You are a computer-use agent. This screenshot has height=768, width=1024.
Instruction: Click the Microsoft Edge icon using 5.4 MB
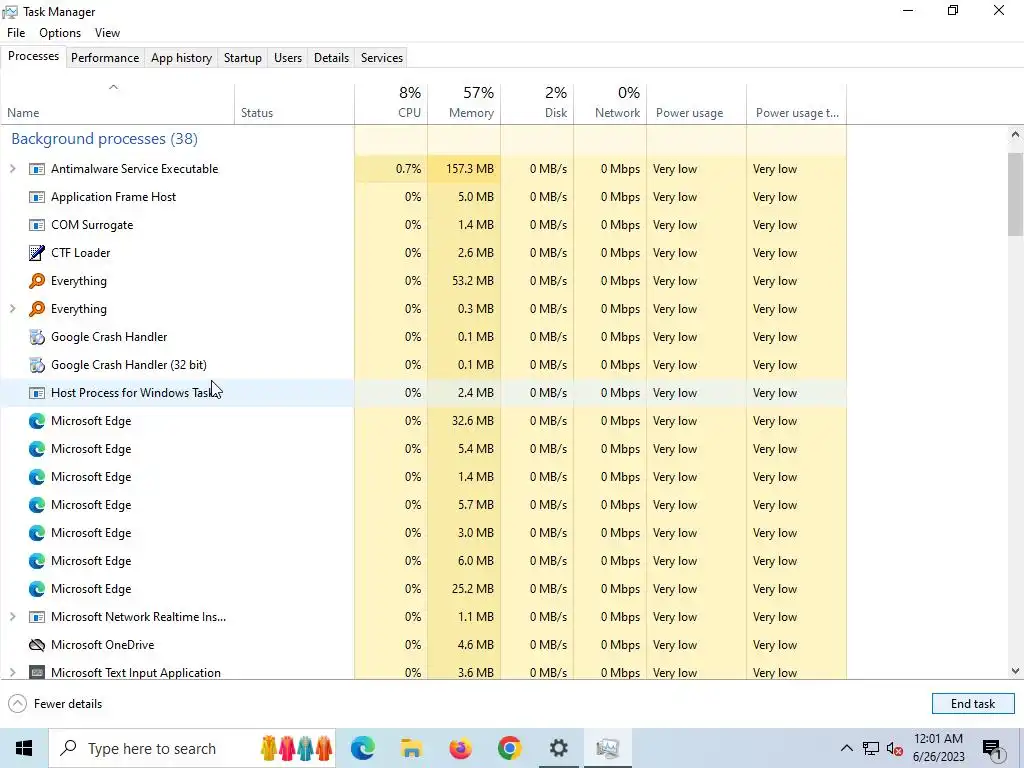(x=37, y=449)
